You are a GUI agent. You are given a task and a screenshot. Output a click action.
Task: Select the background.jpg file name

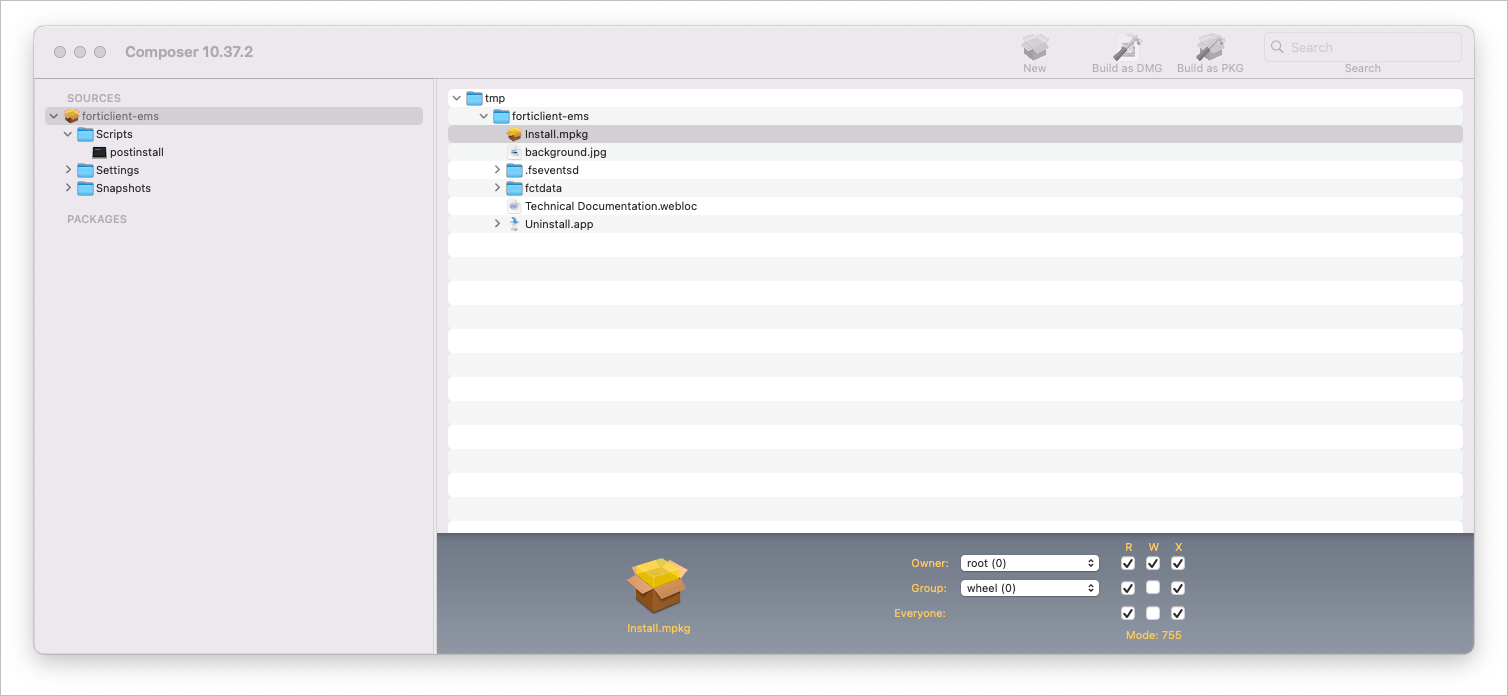click(566, 152)
